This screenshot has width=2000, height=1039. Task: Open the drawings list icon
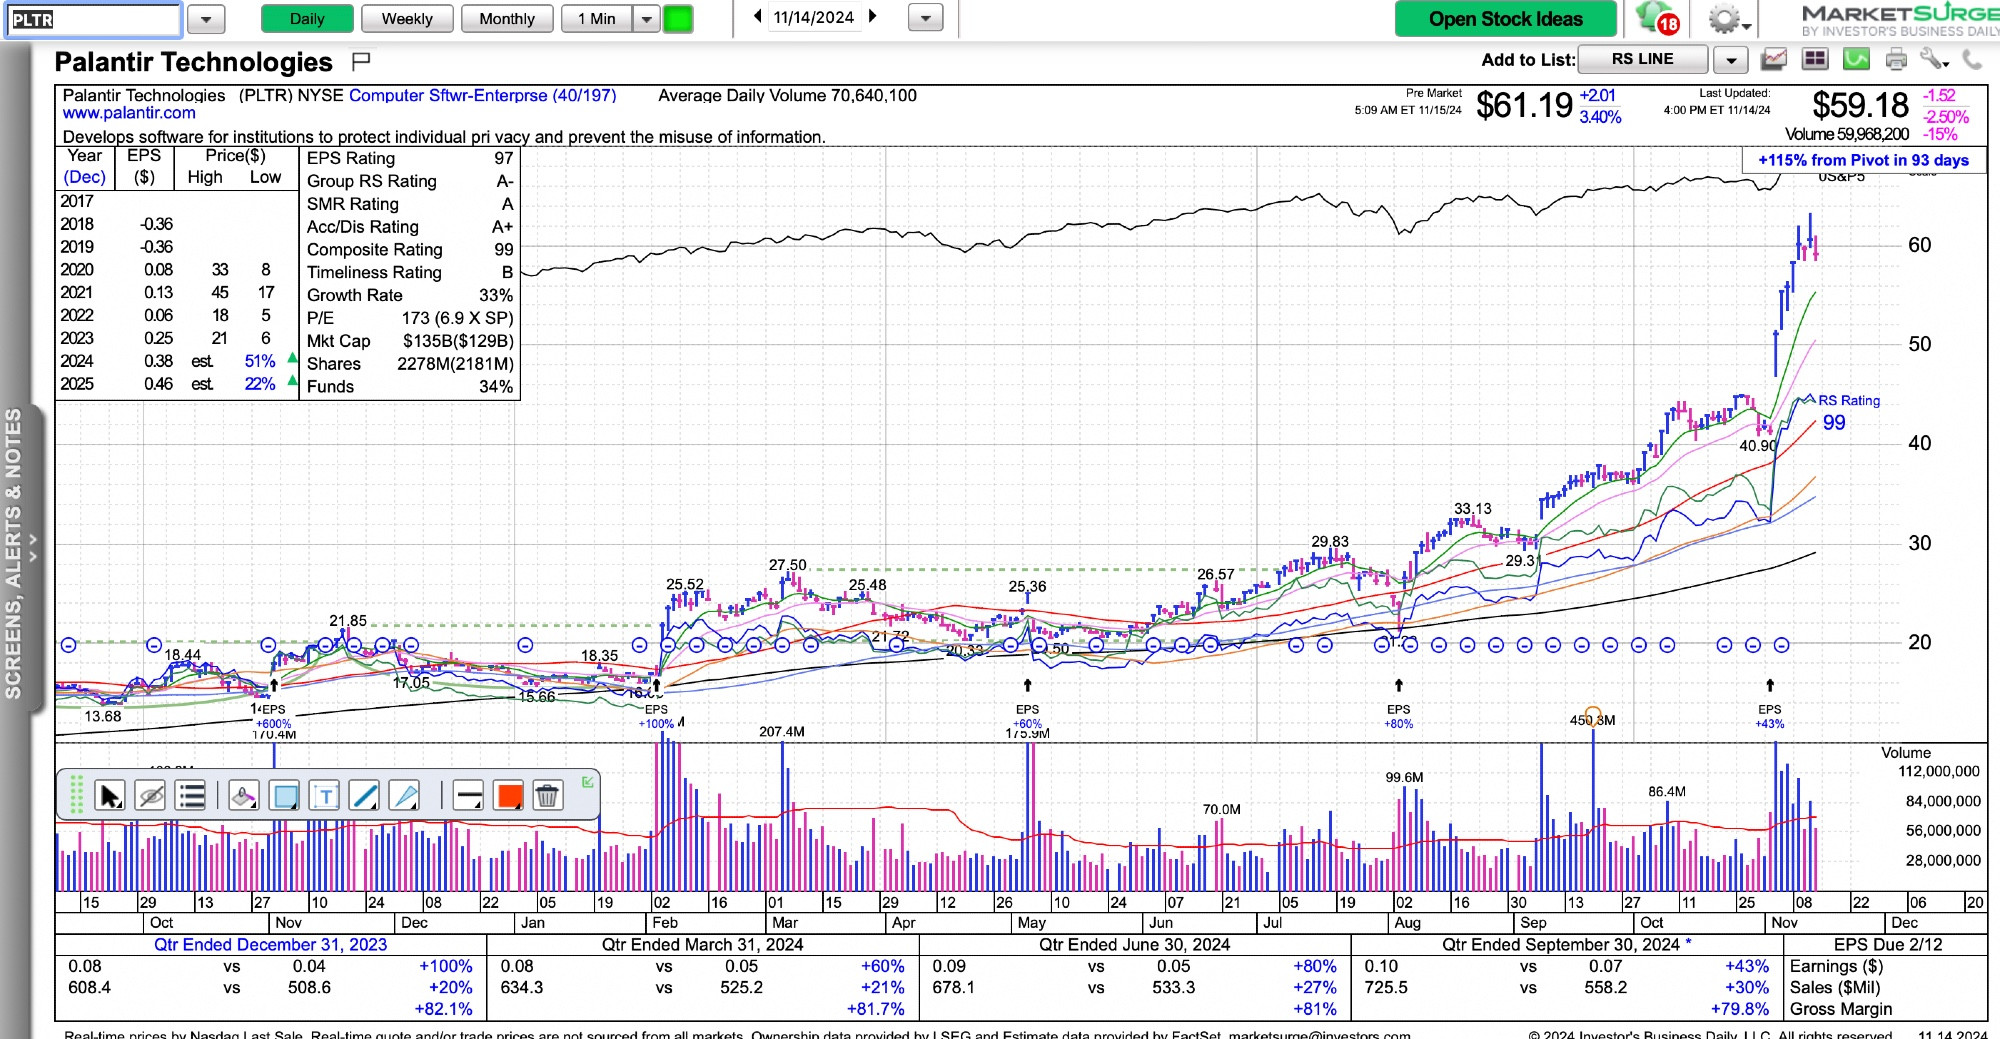click(x=190, y=796)
